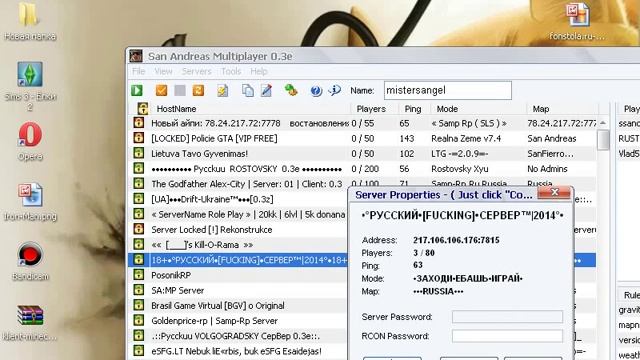Click the ЗАХОДИ-ЕБАШЬ-ИГРАЙ mode value
The image size is (640, 360).
tap(468, 278)
